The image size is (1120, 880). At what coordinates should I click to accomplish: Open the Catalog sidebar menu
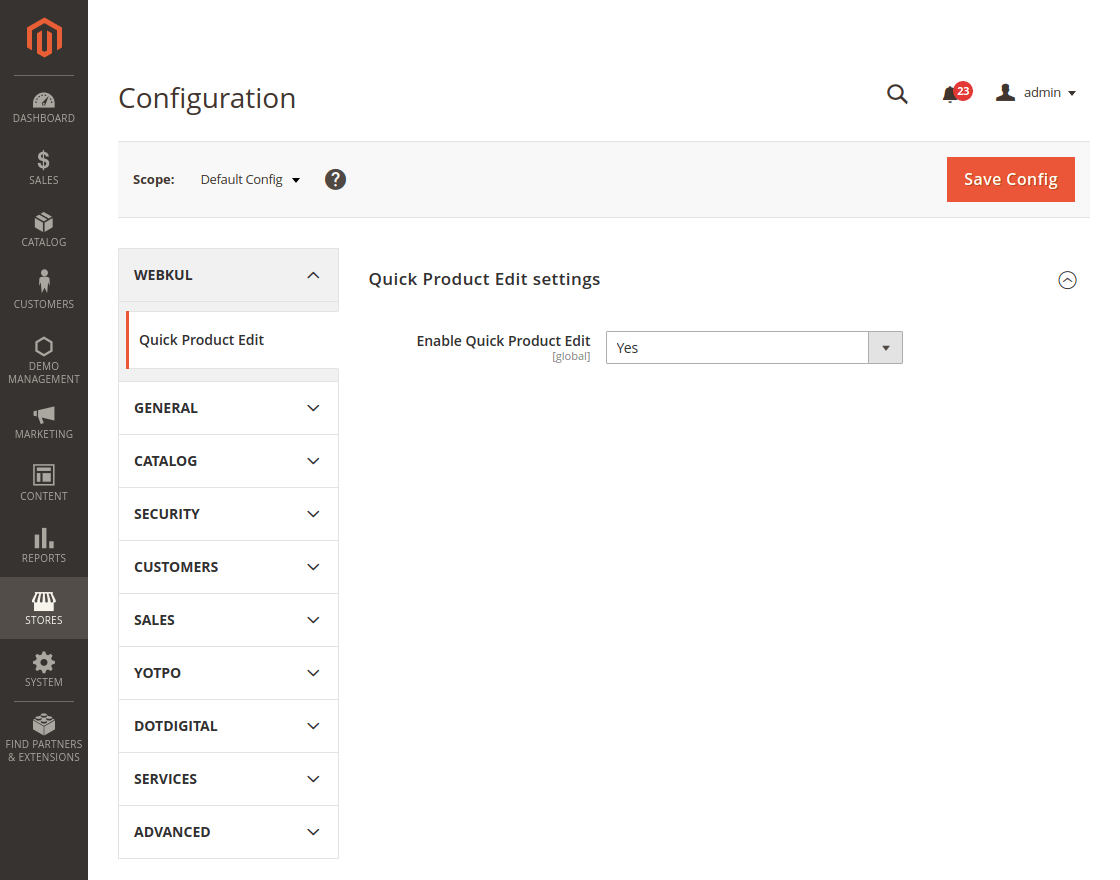pyautogui.click(x=44, y=230)
